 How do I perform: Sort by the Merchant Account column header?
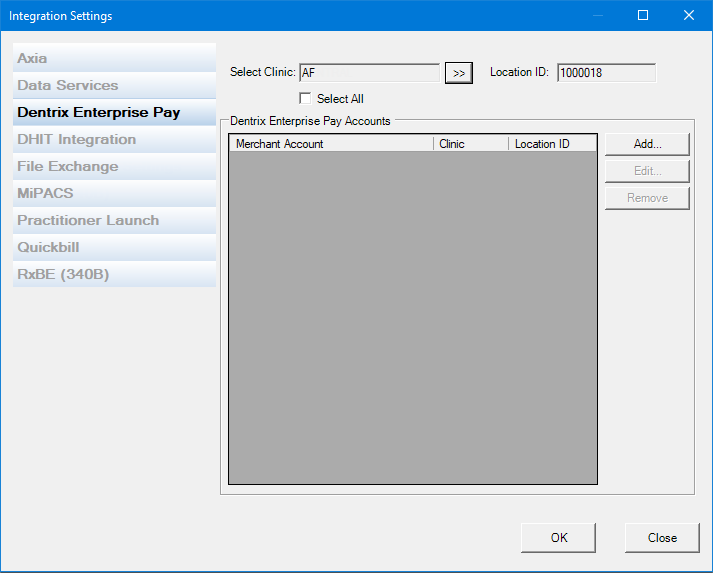[x=331, y=144]
